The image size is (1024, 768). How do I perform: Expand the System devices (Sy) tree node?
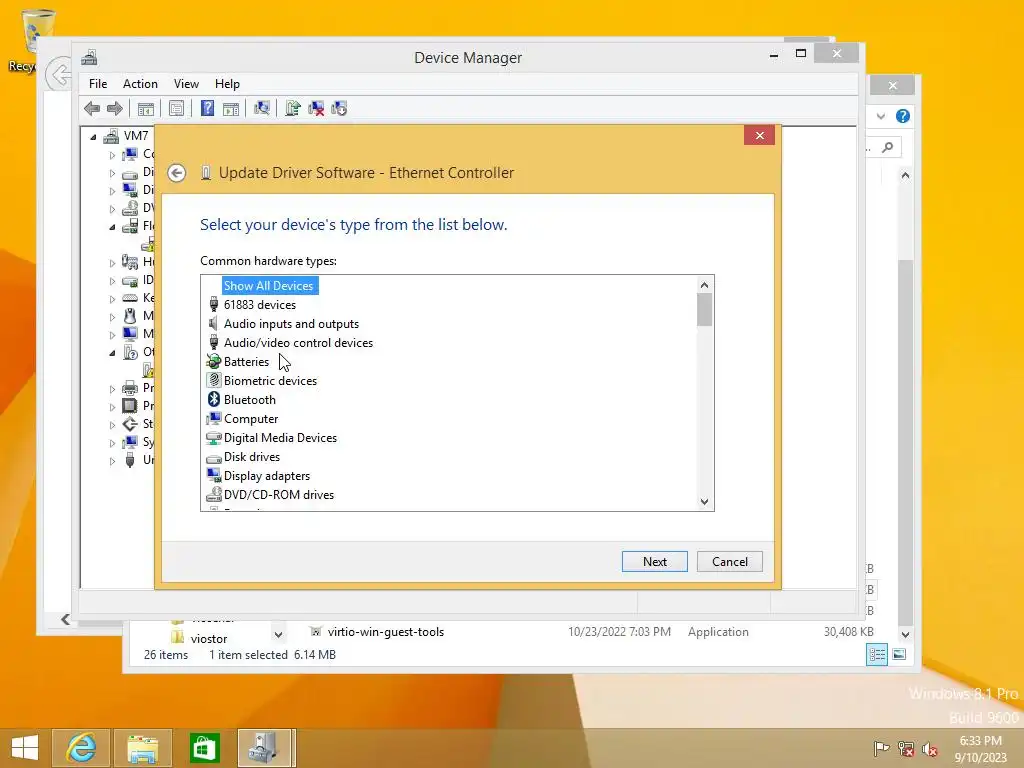112,443
